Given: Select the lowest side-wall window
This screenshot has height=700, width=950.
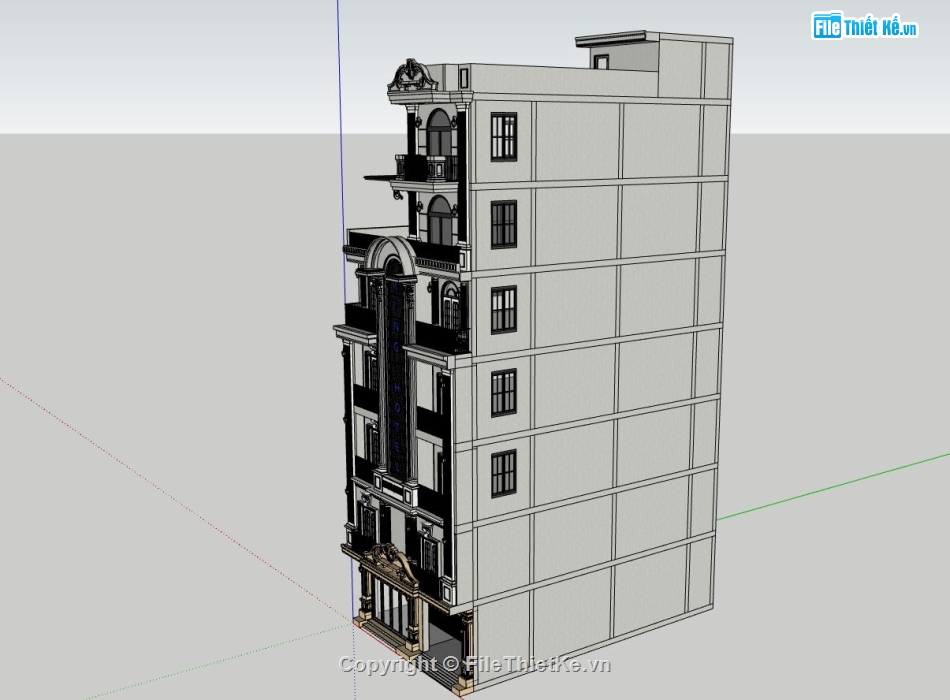Looking at the screenshot, I should pos(503,474).
